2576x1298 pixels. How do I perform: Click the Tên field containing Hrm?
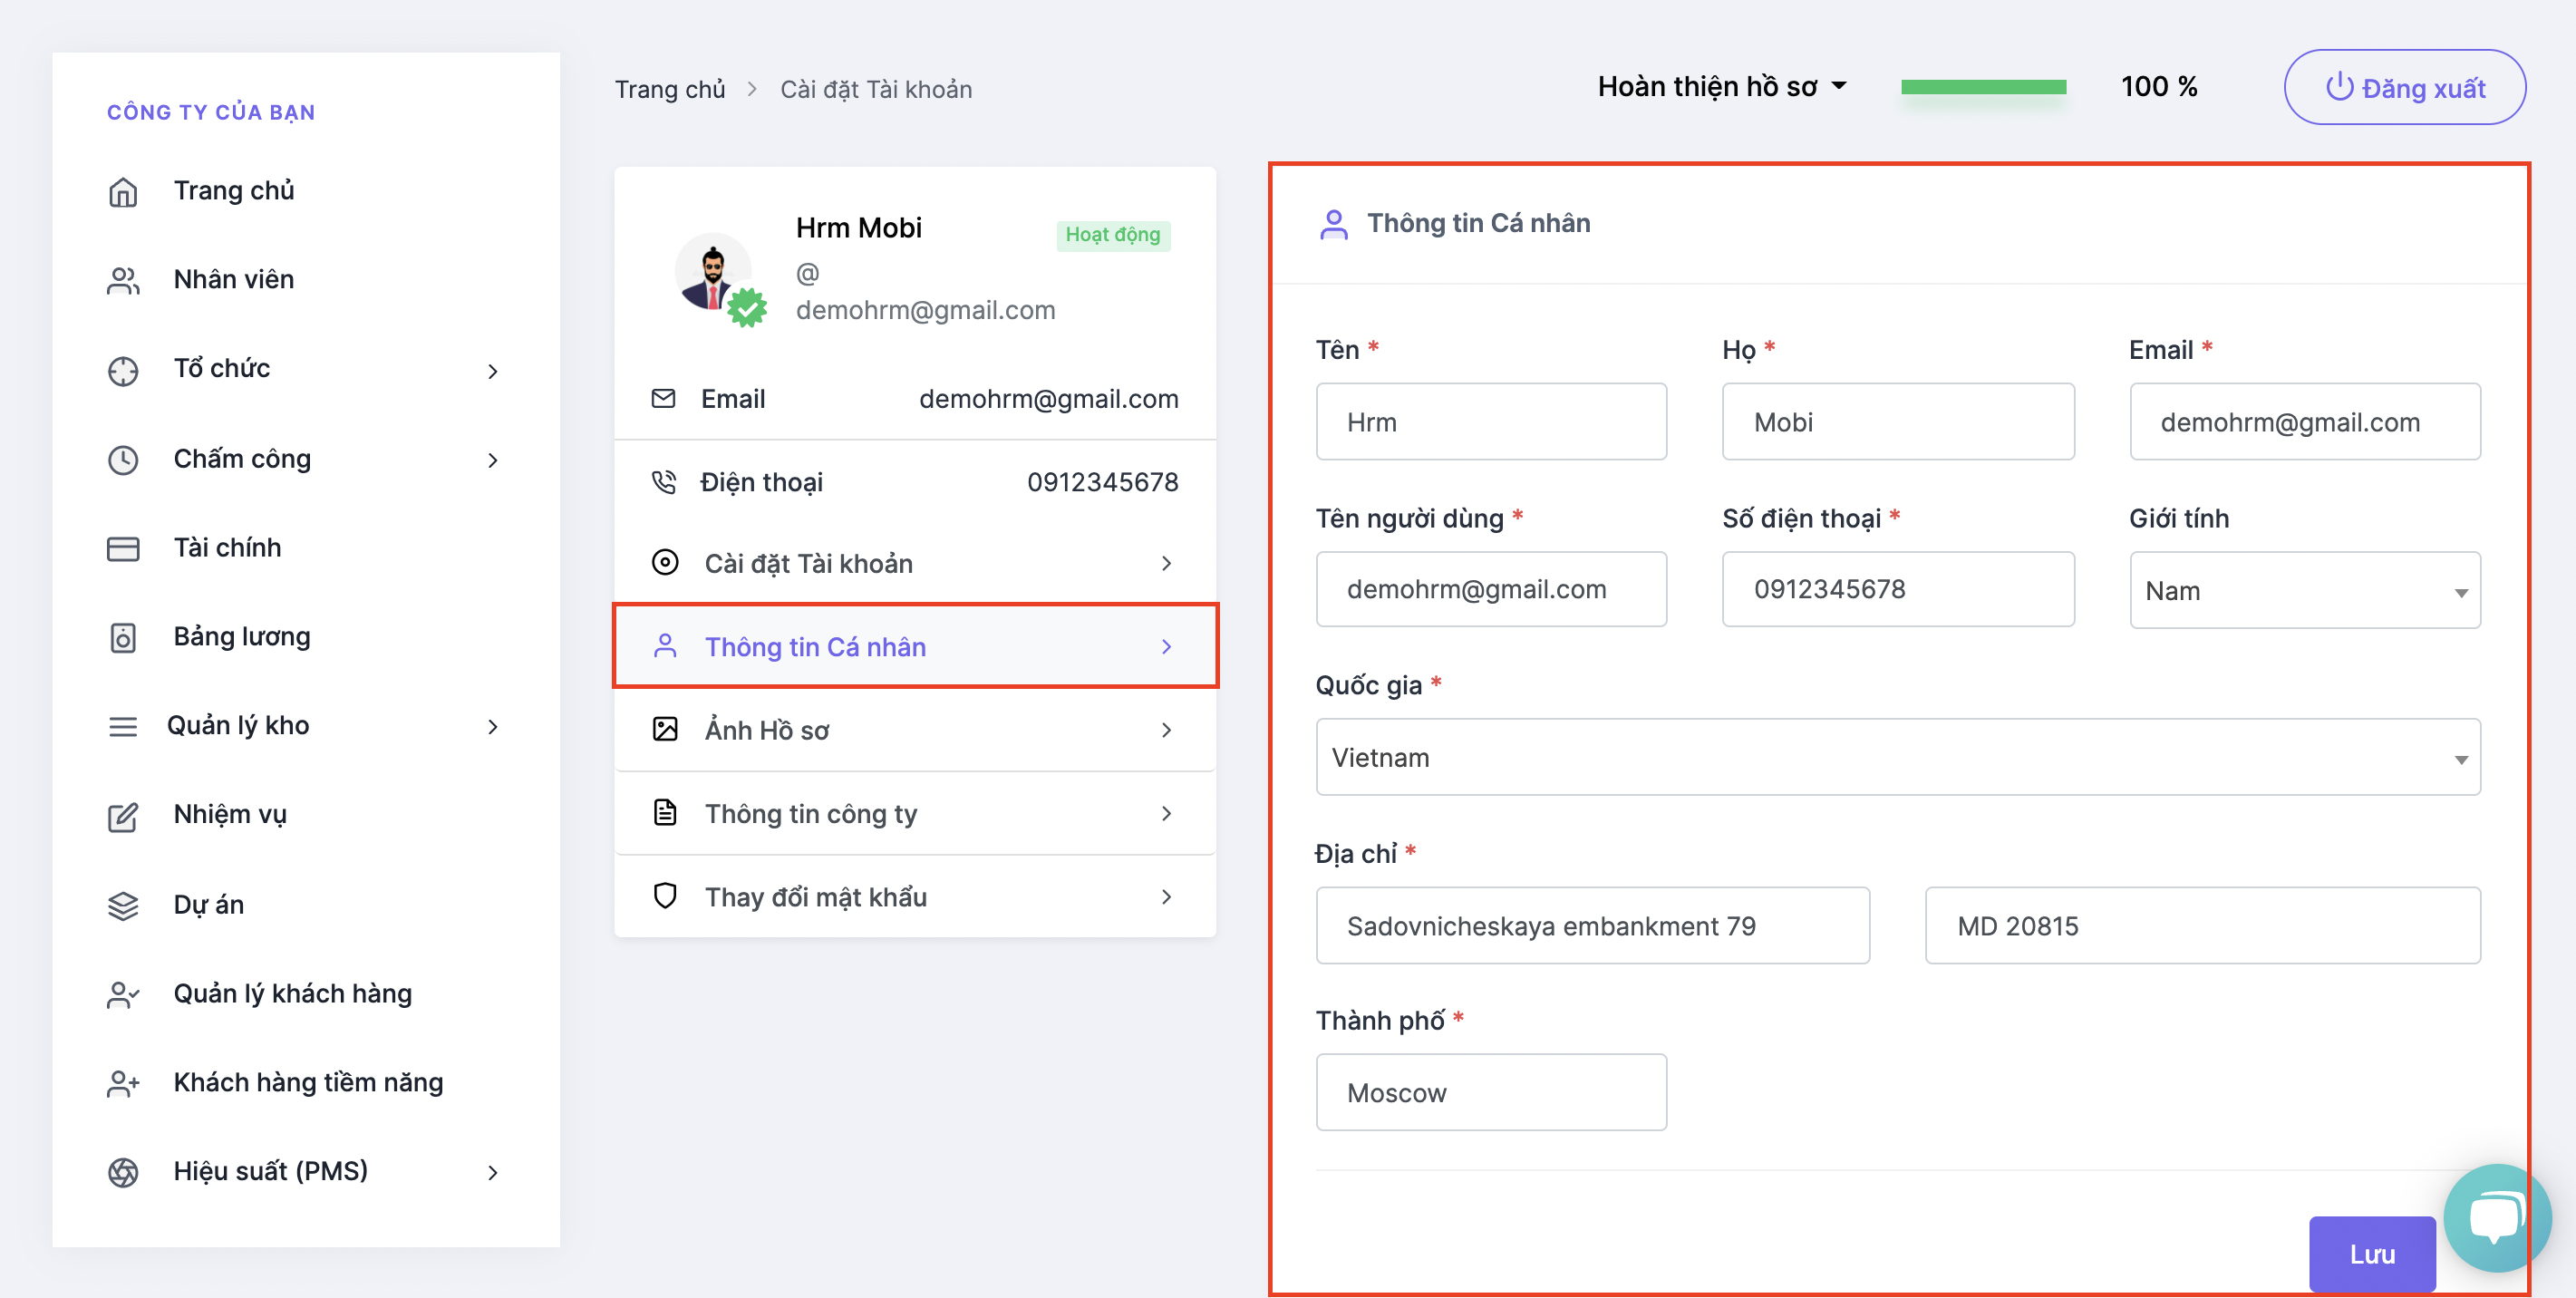coord(1491,421)
